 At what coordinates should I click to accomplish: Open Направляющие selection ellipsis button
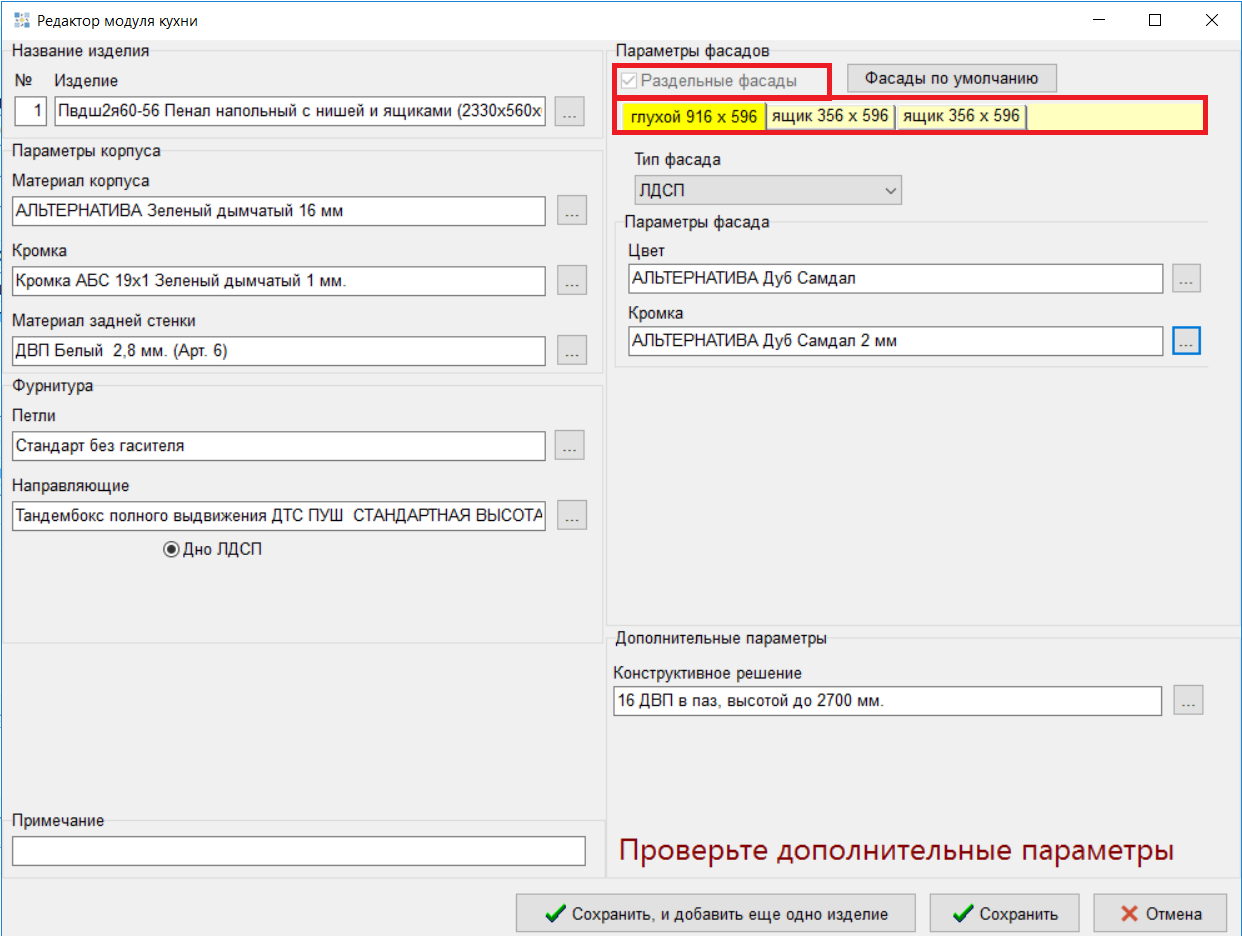[571, 516]
